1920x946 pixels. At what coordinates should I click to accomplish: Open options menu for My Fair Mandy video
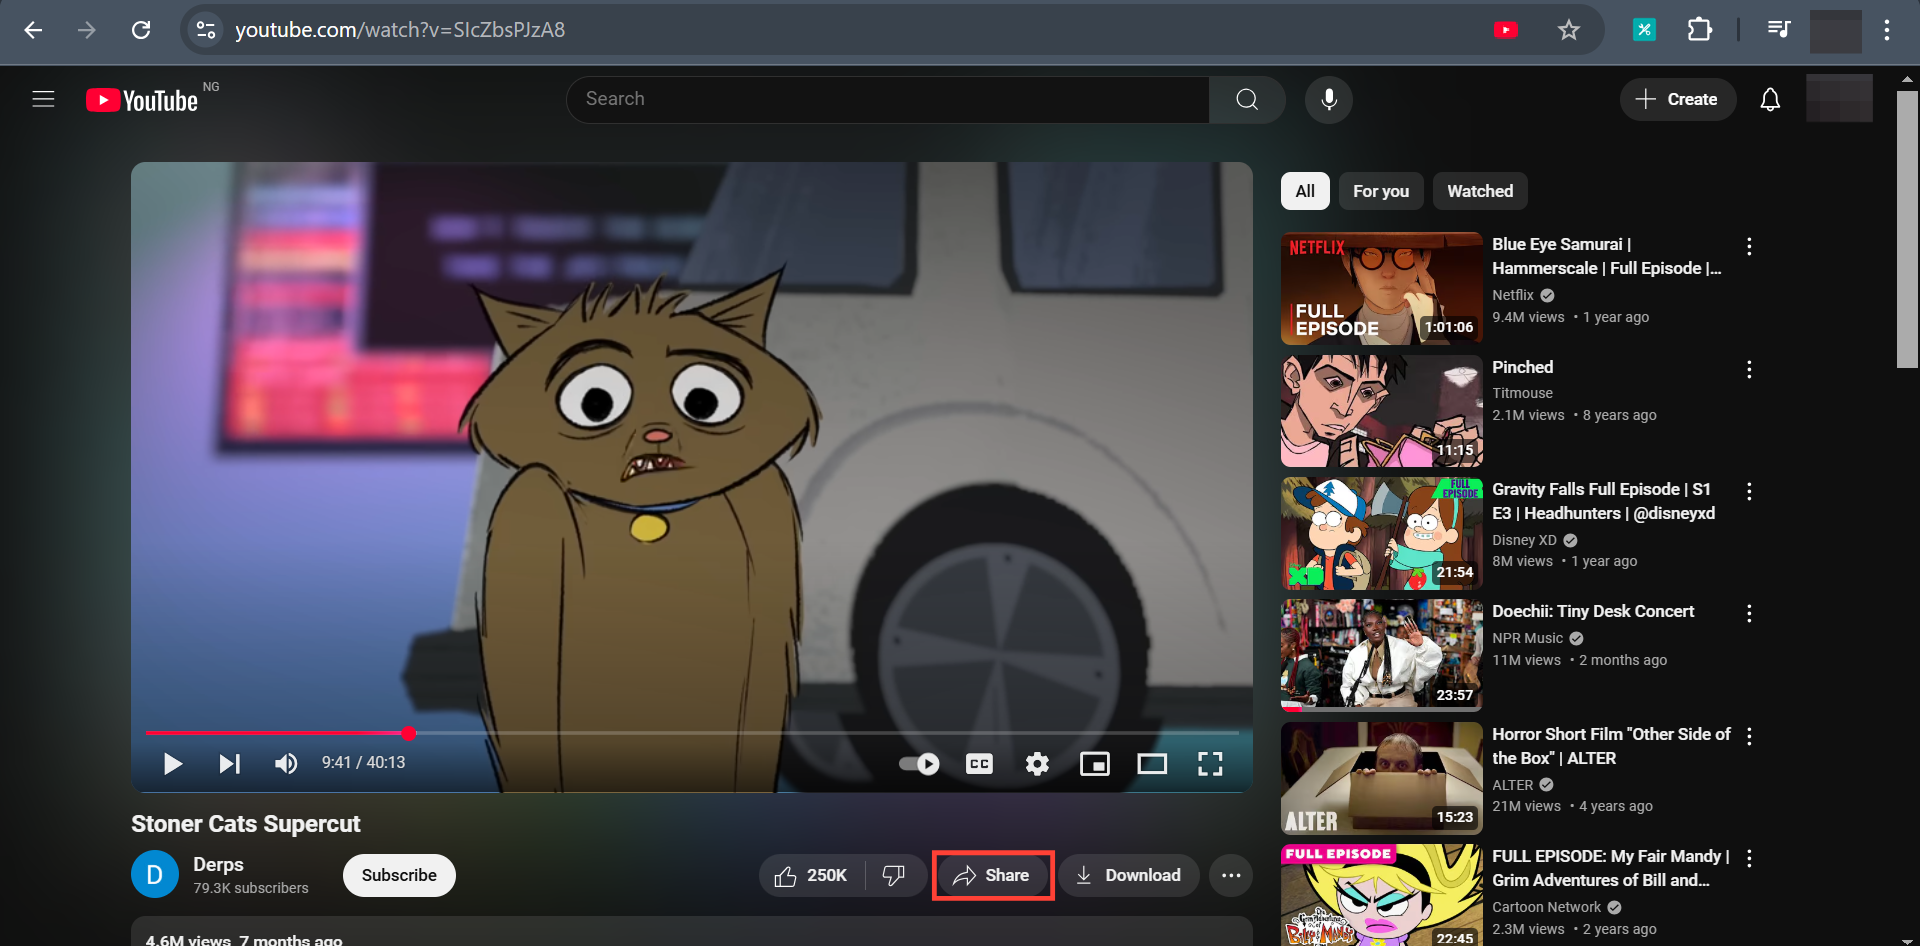click(1749, 858)
